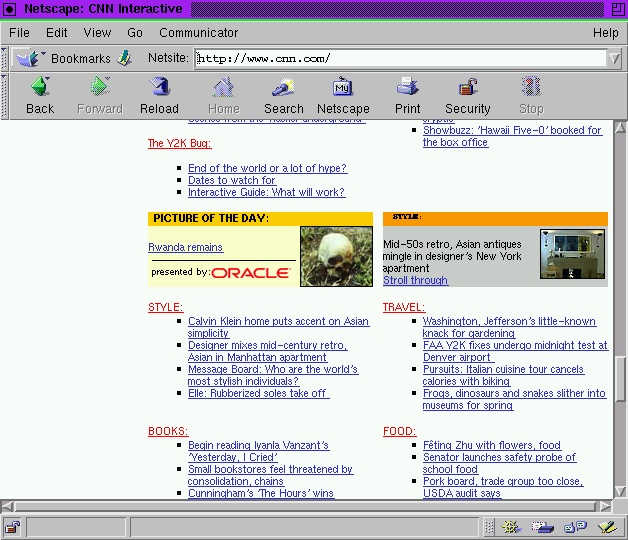Click the vertical scrollbar up arrow
This screenshot has height=540, width=628.
(x=620, y=128)
